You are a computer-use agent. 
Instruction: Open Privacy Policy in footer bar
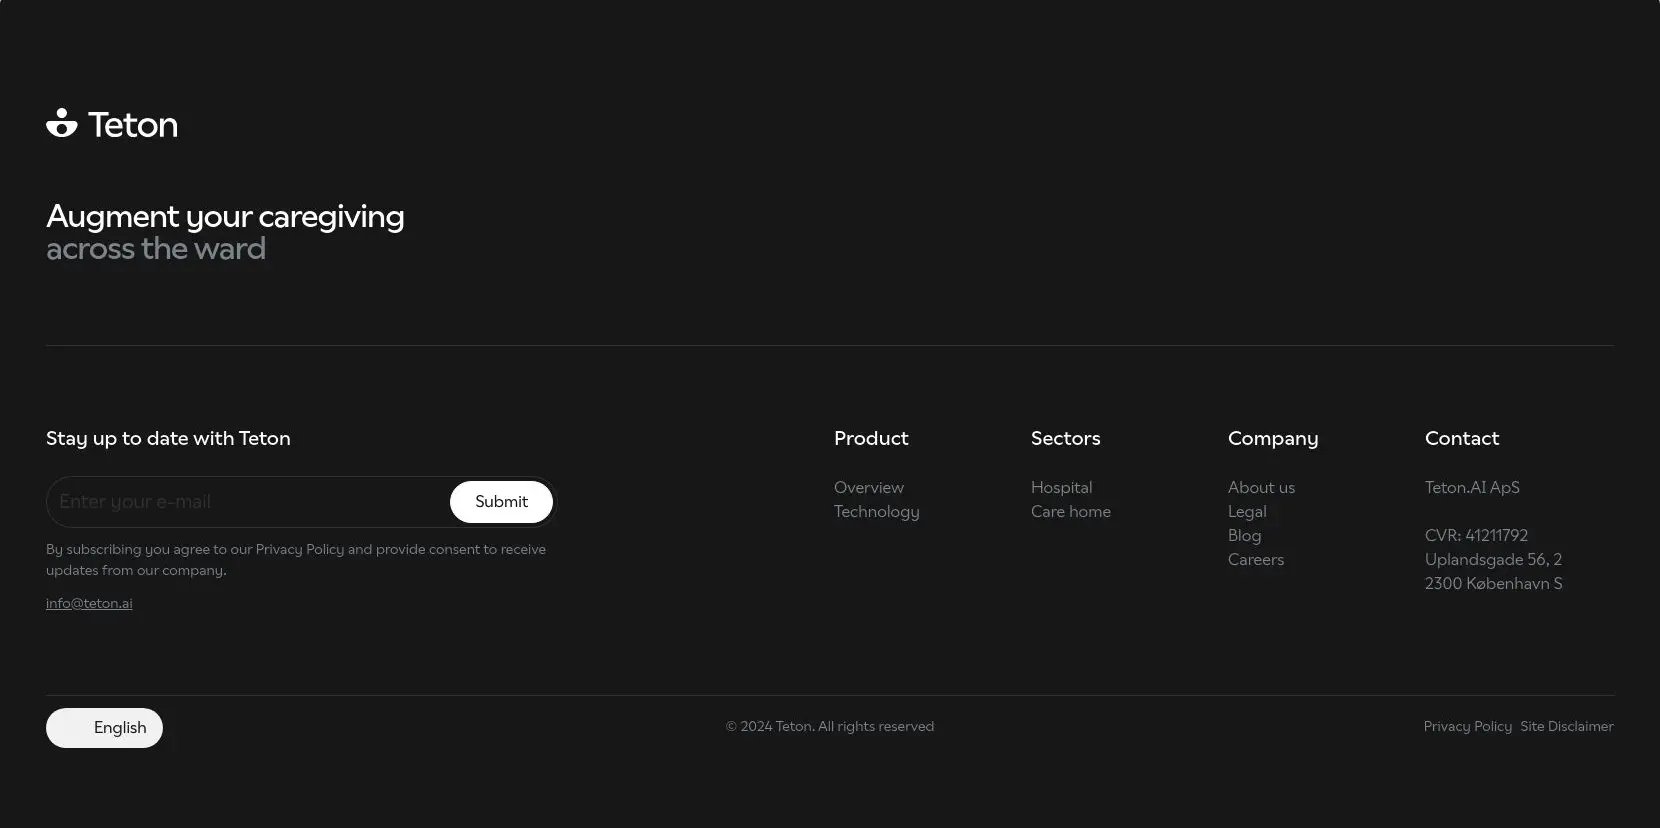1468,726
